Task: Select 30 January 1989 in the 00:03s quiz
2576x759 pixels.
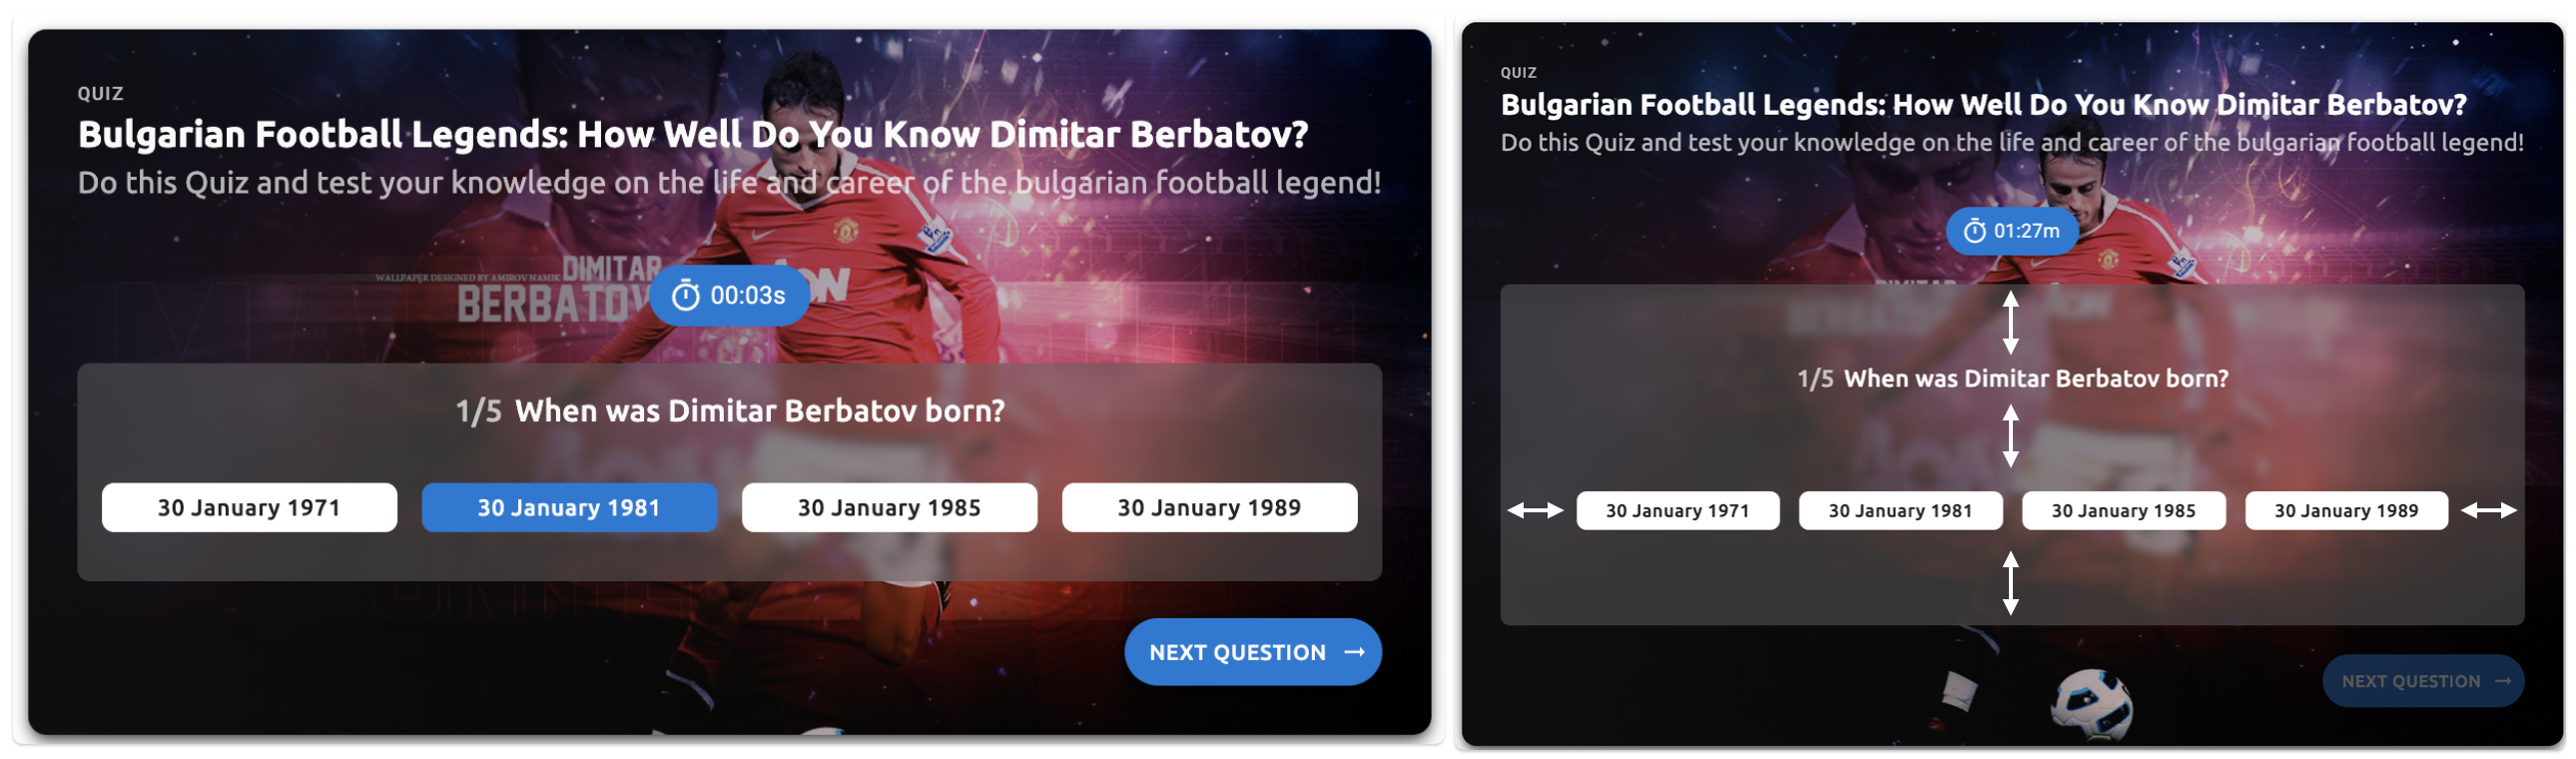Action: (x=1209, y=508)
